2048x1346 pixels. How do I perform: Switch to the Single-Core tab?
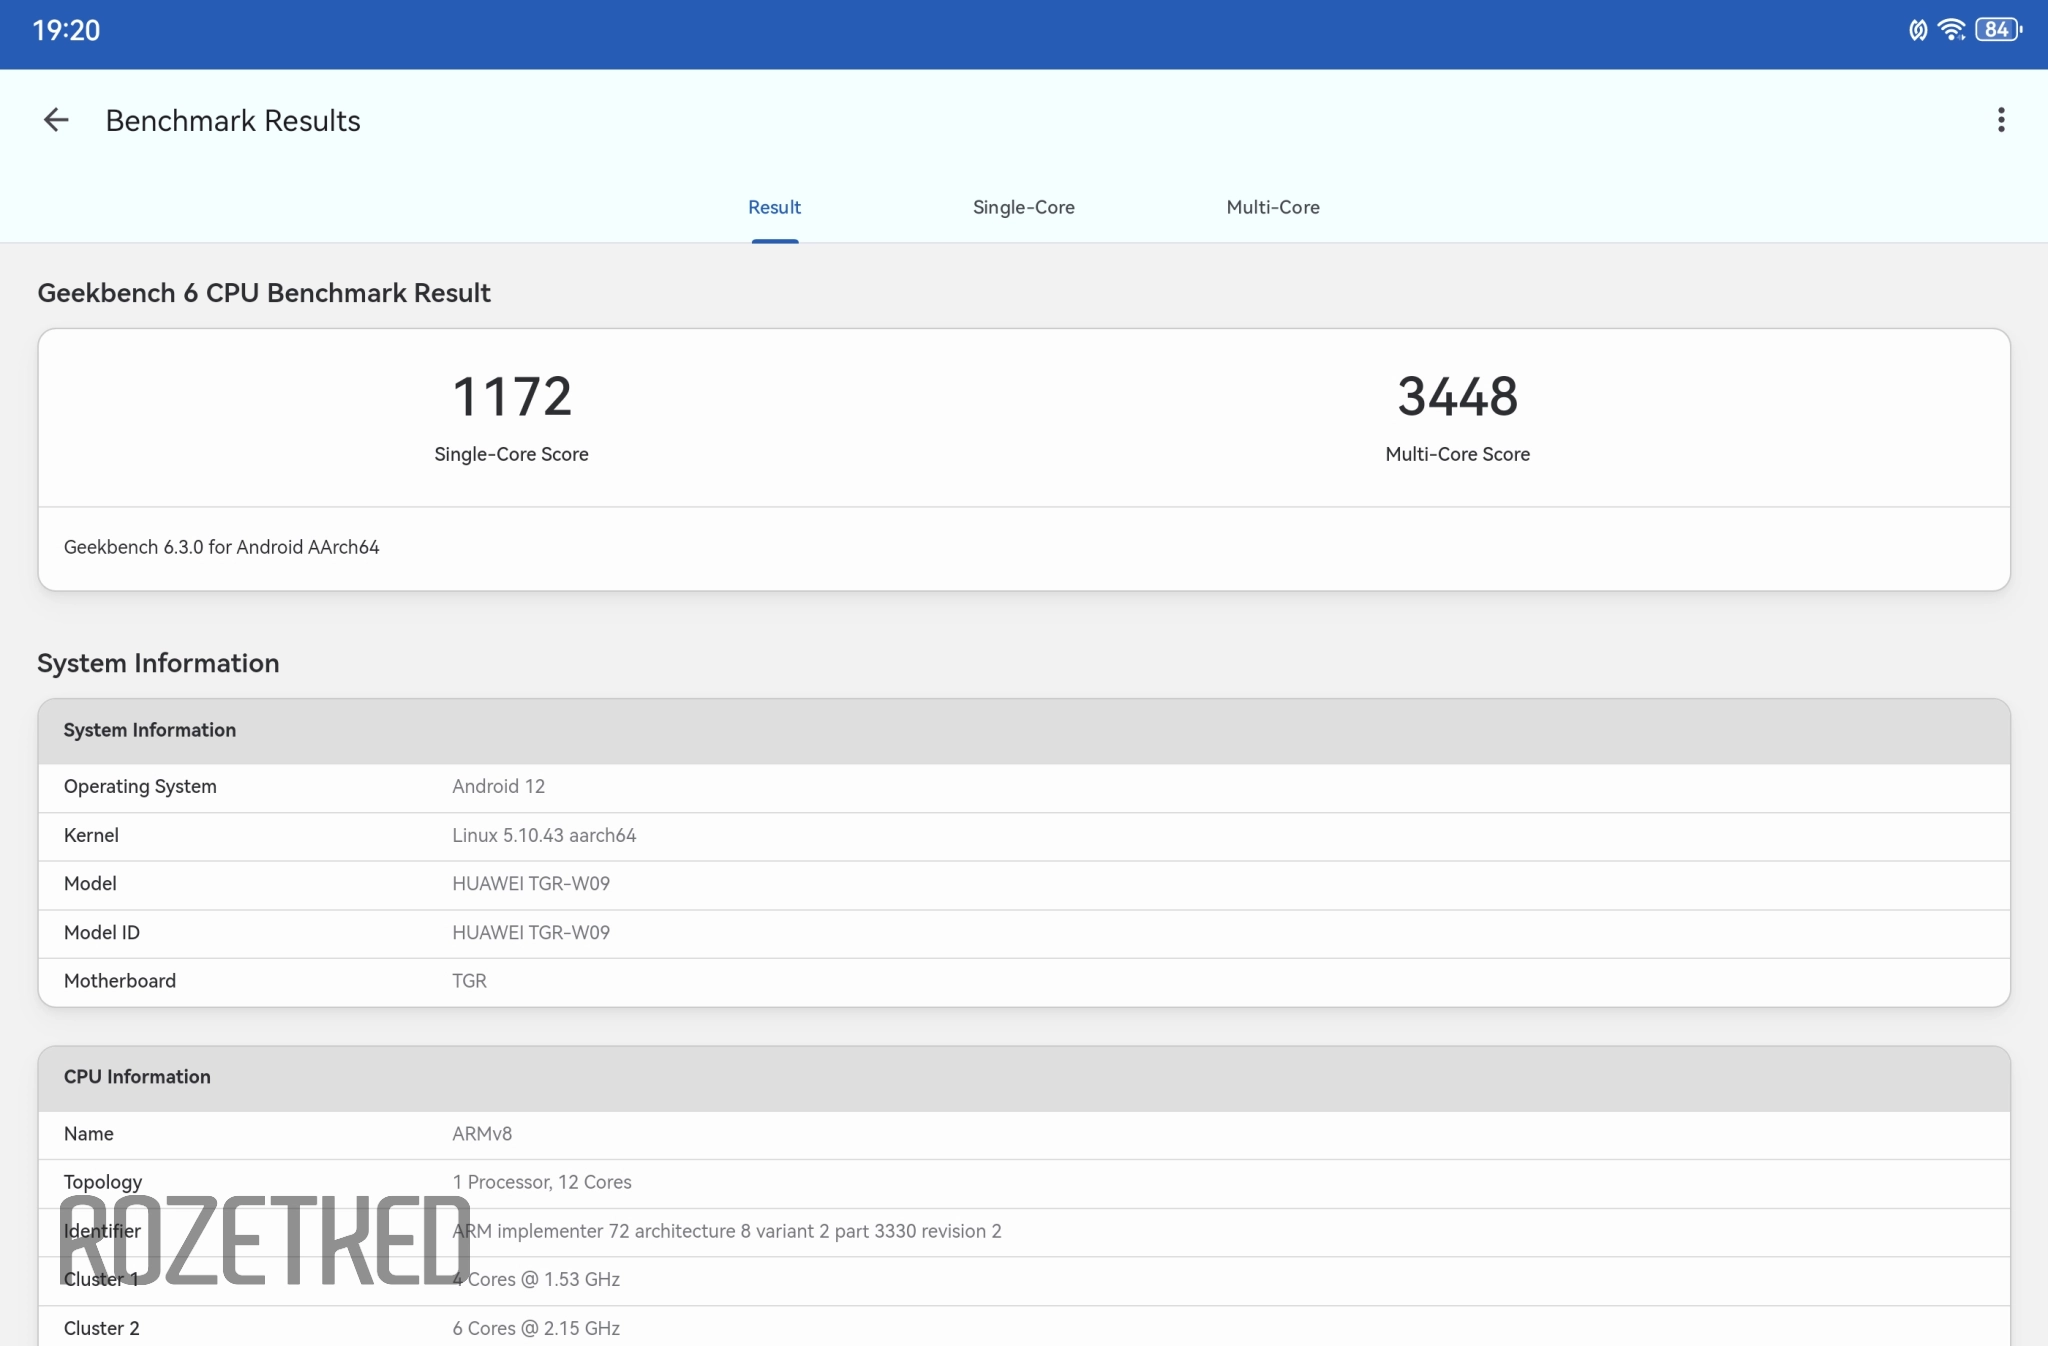coord(1023,207)
